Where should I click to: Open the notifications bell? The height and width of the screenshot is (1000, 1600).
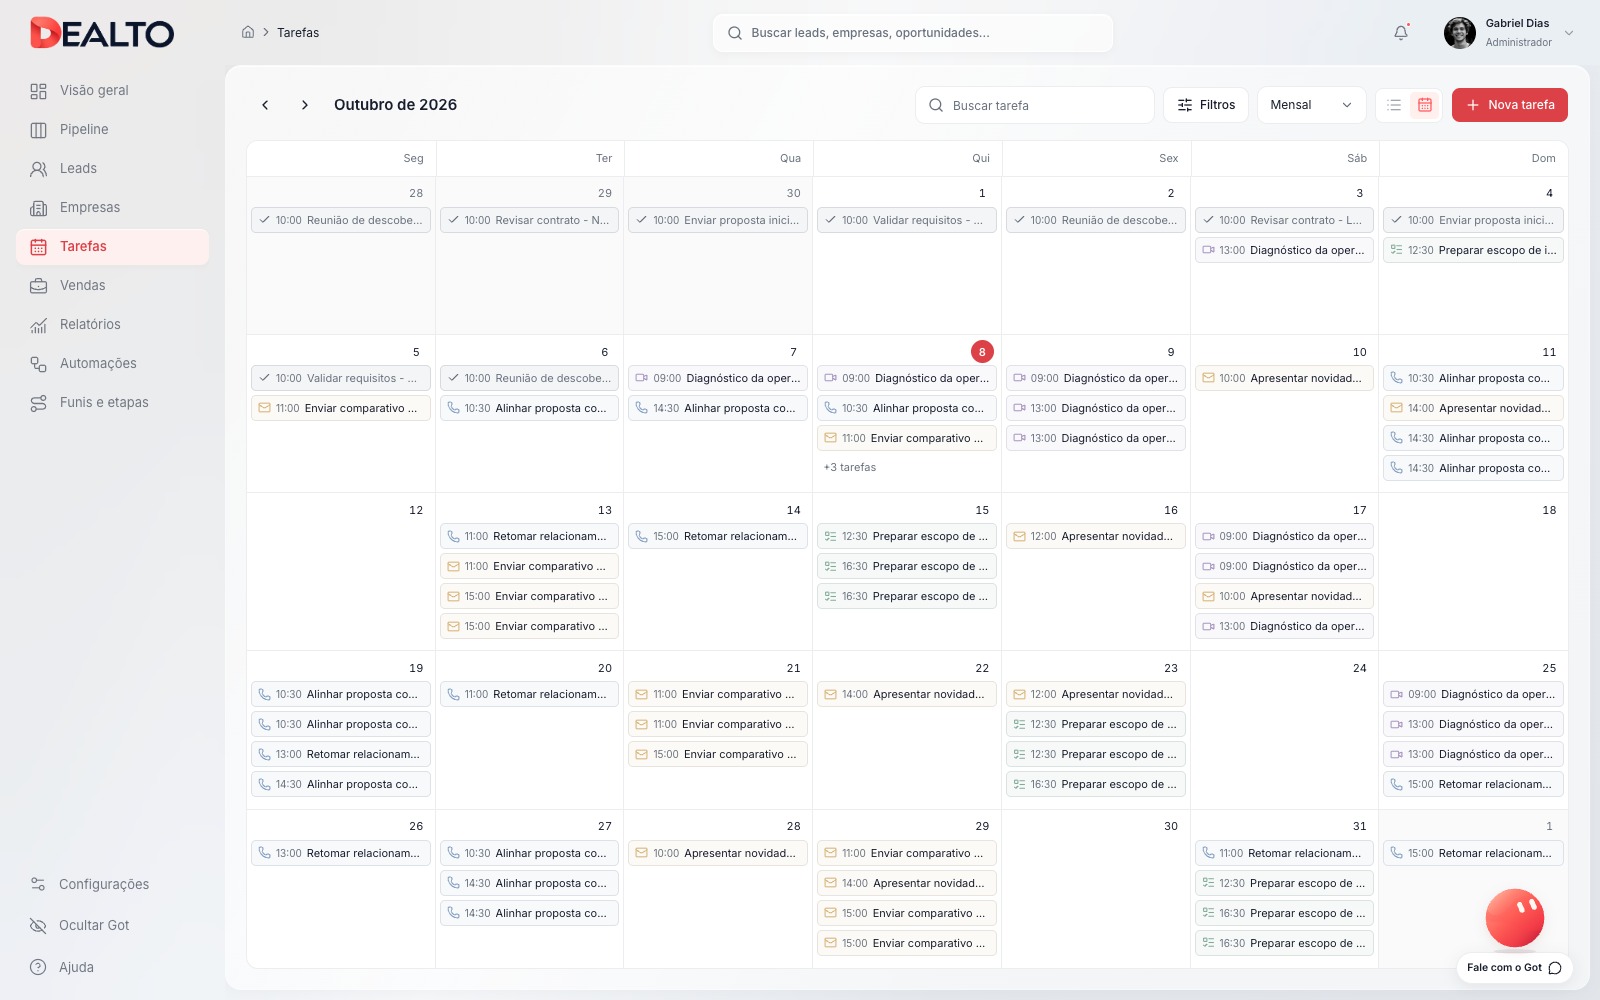tap(1401, 33)
